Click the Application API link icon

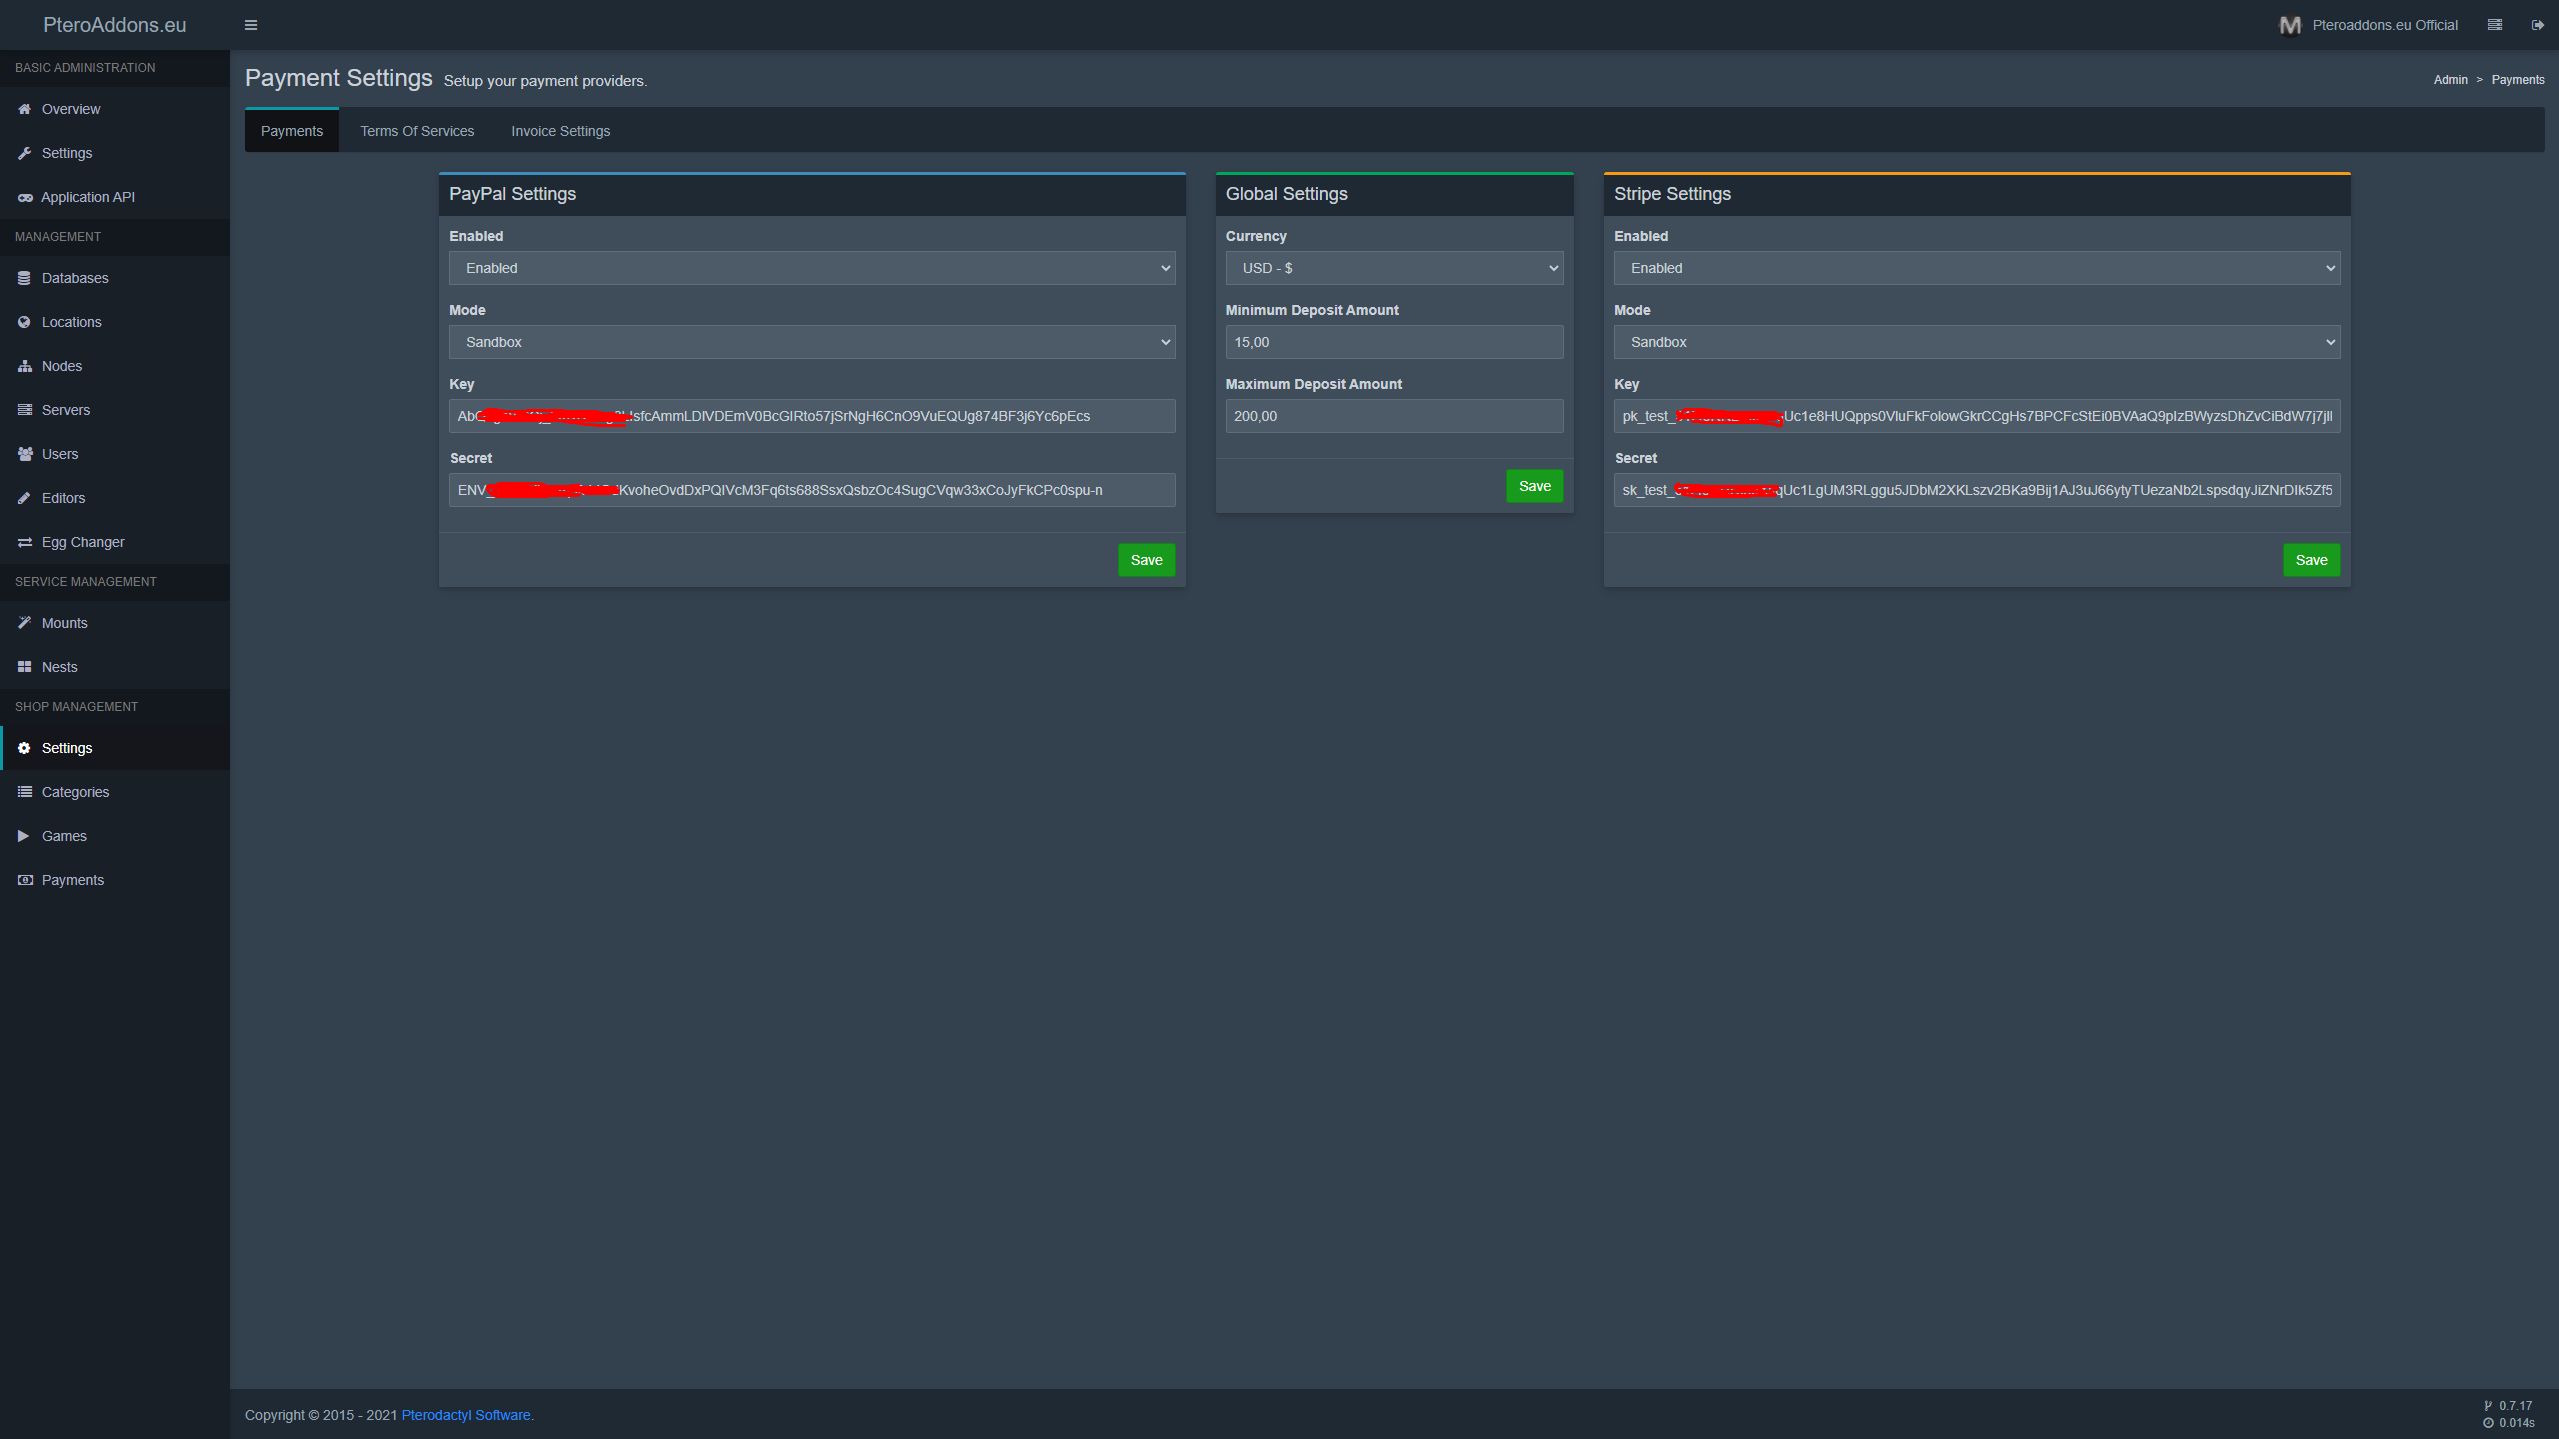(24, 197)
